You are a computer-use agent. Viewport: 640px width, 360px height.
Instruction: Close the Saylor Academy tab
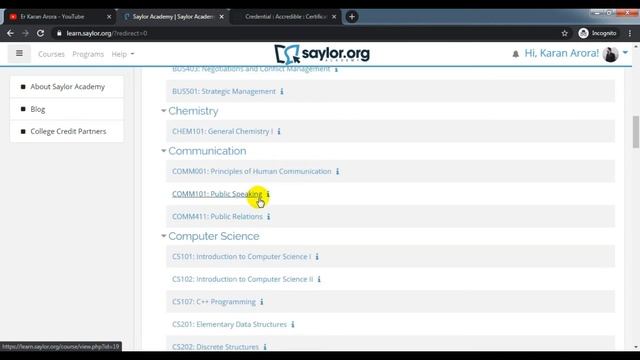[x=222, y=17]
